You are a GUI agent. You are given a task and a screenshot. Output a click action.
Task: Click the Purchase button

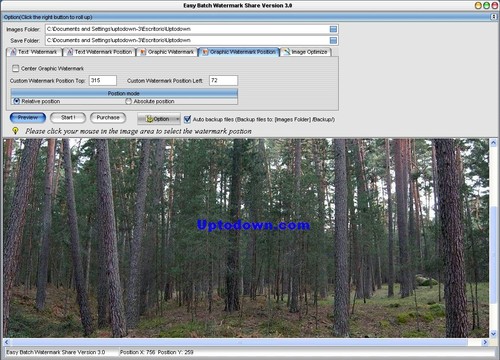pyautogui.click(x=108, y=118)
